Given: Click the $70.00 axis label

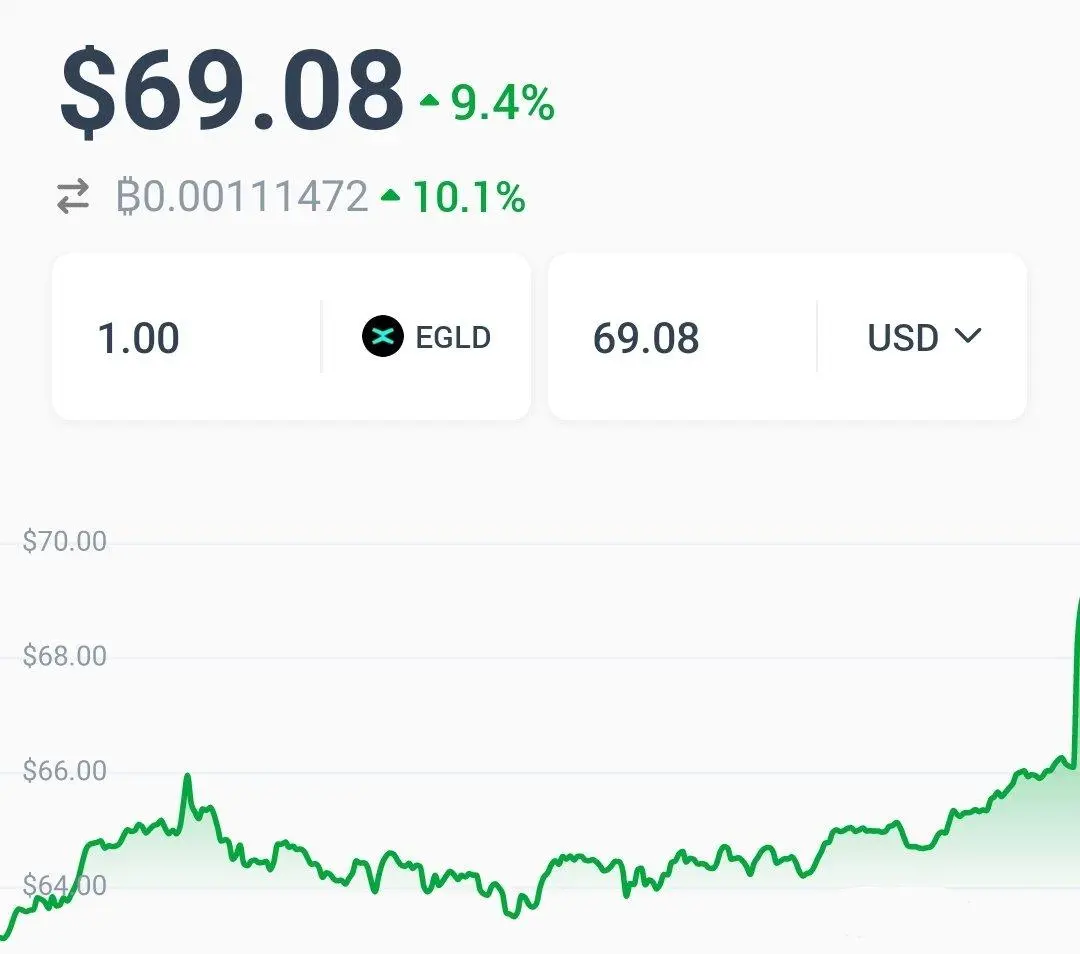Looking at the screenshot, I should coord(65,541).
